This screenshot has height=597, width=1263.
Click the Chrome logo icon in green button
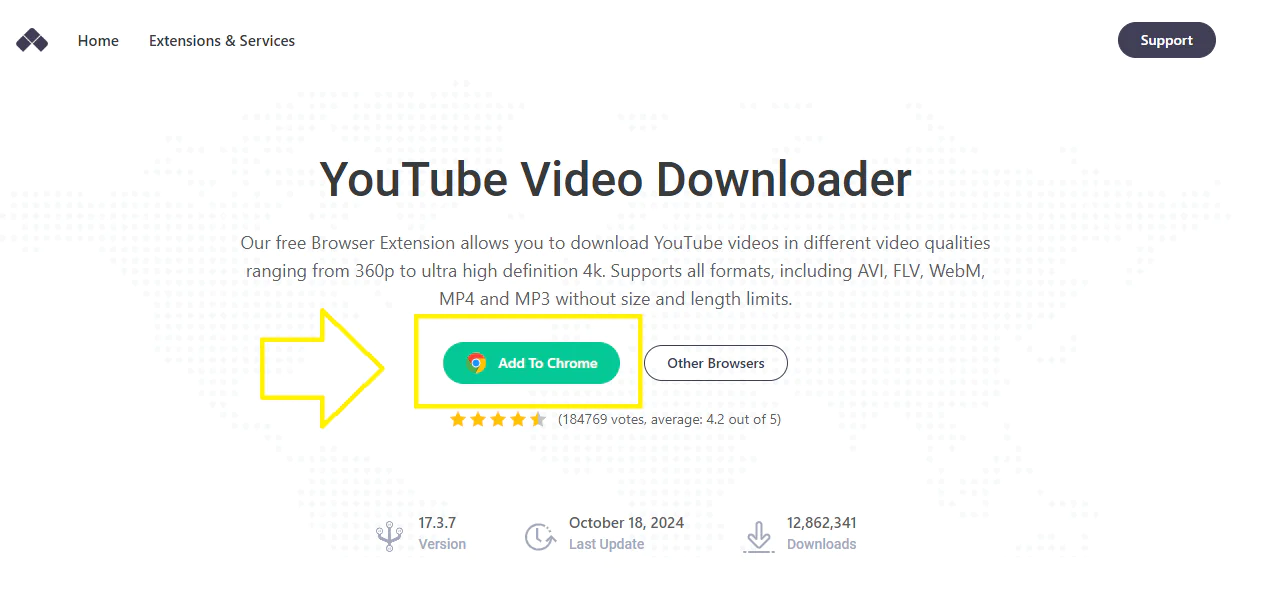coord(477,363)
